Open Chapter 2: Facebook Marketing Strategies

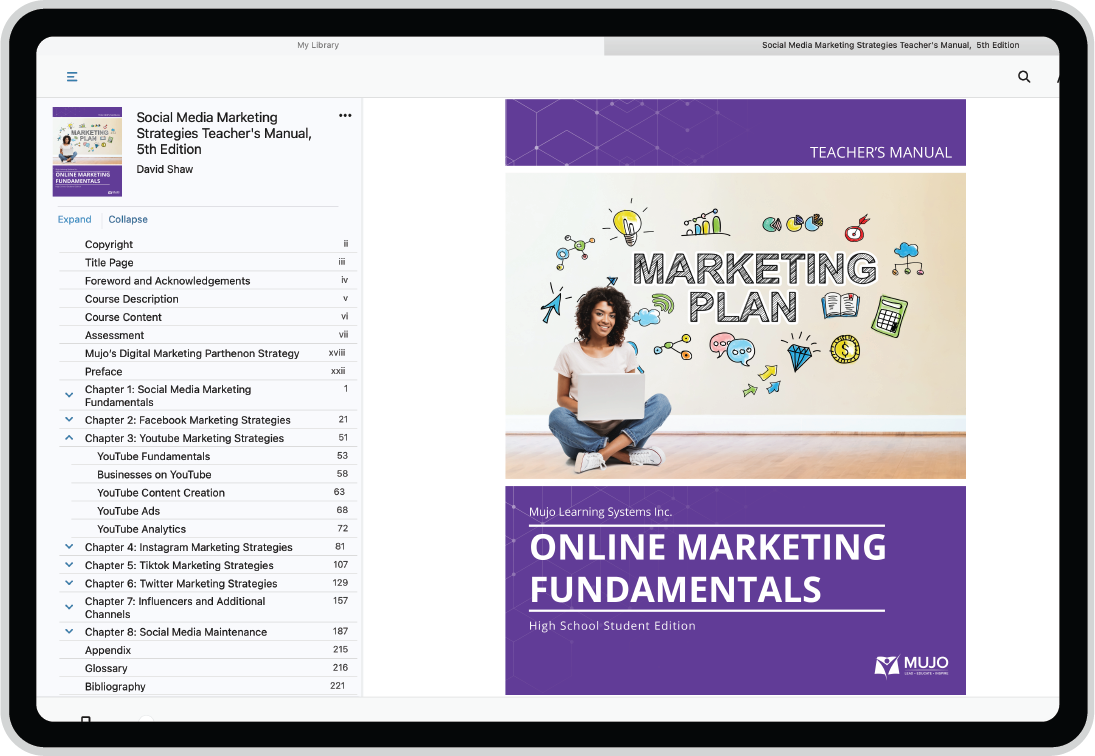tap(187, 420)
